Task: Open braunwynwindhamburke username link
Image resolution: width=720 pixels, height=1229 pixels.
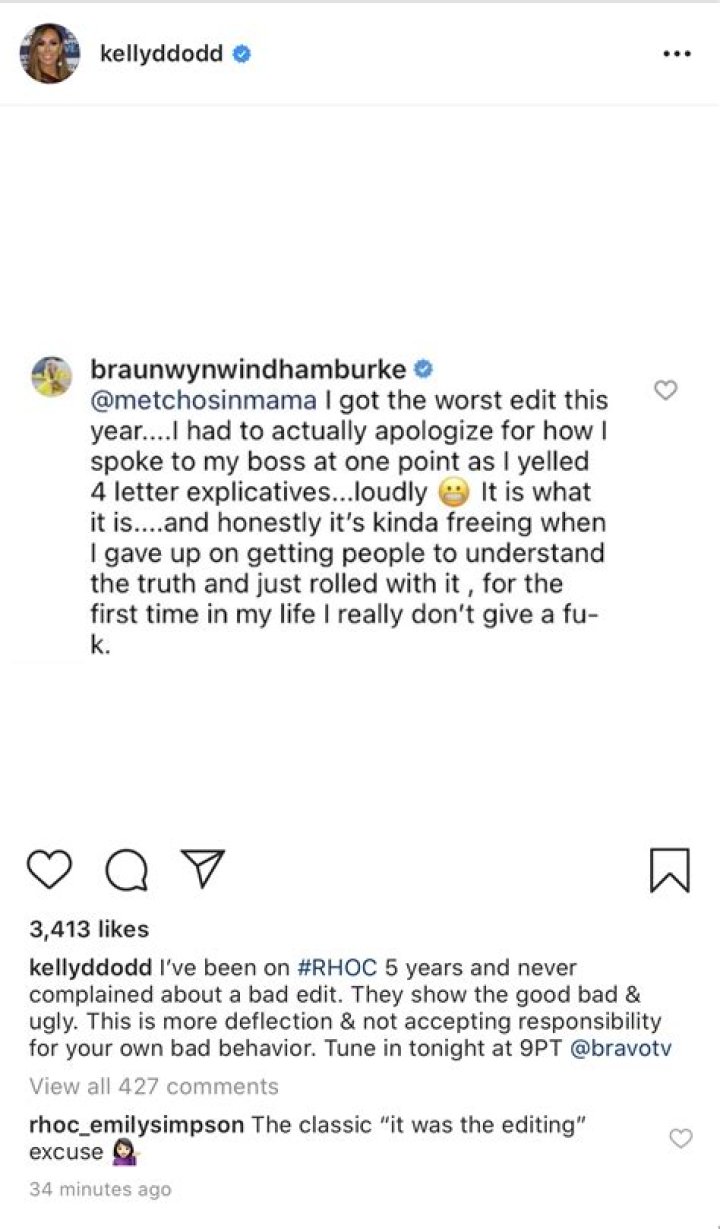Action: 249,371
